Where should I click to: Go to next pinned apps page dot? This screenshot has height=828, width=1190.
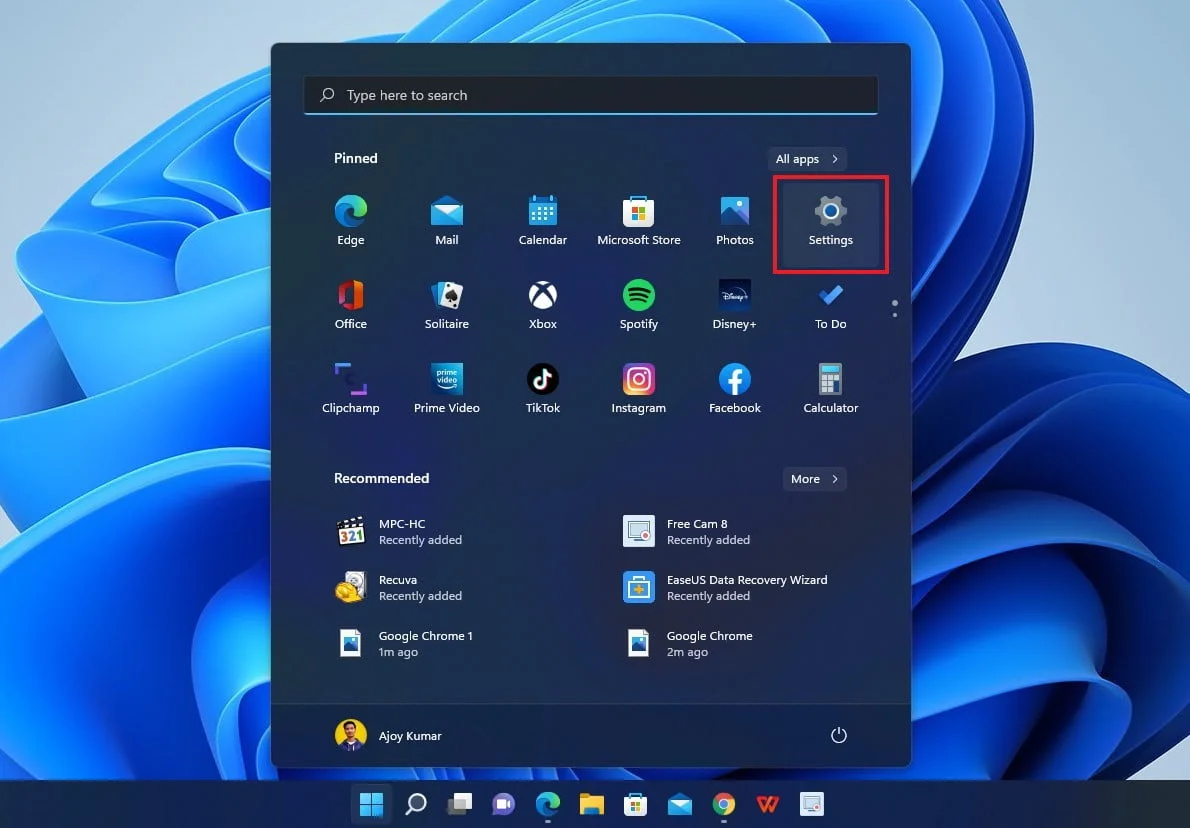pos(894,315)
